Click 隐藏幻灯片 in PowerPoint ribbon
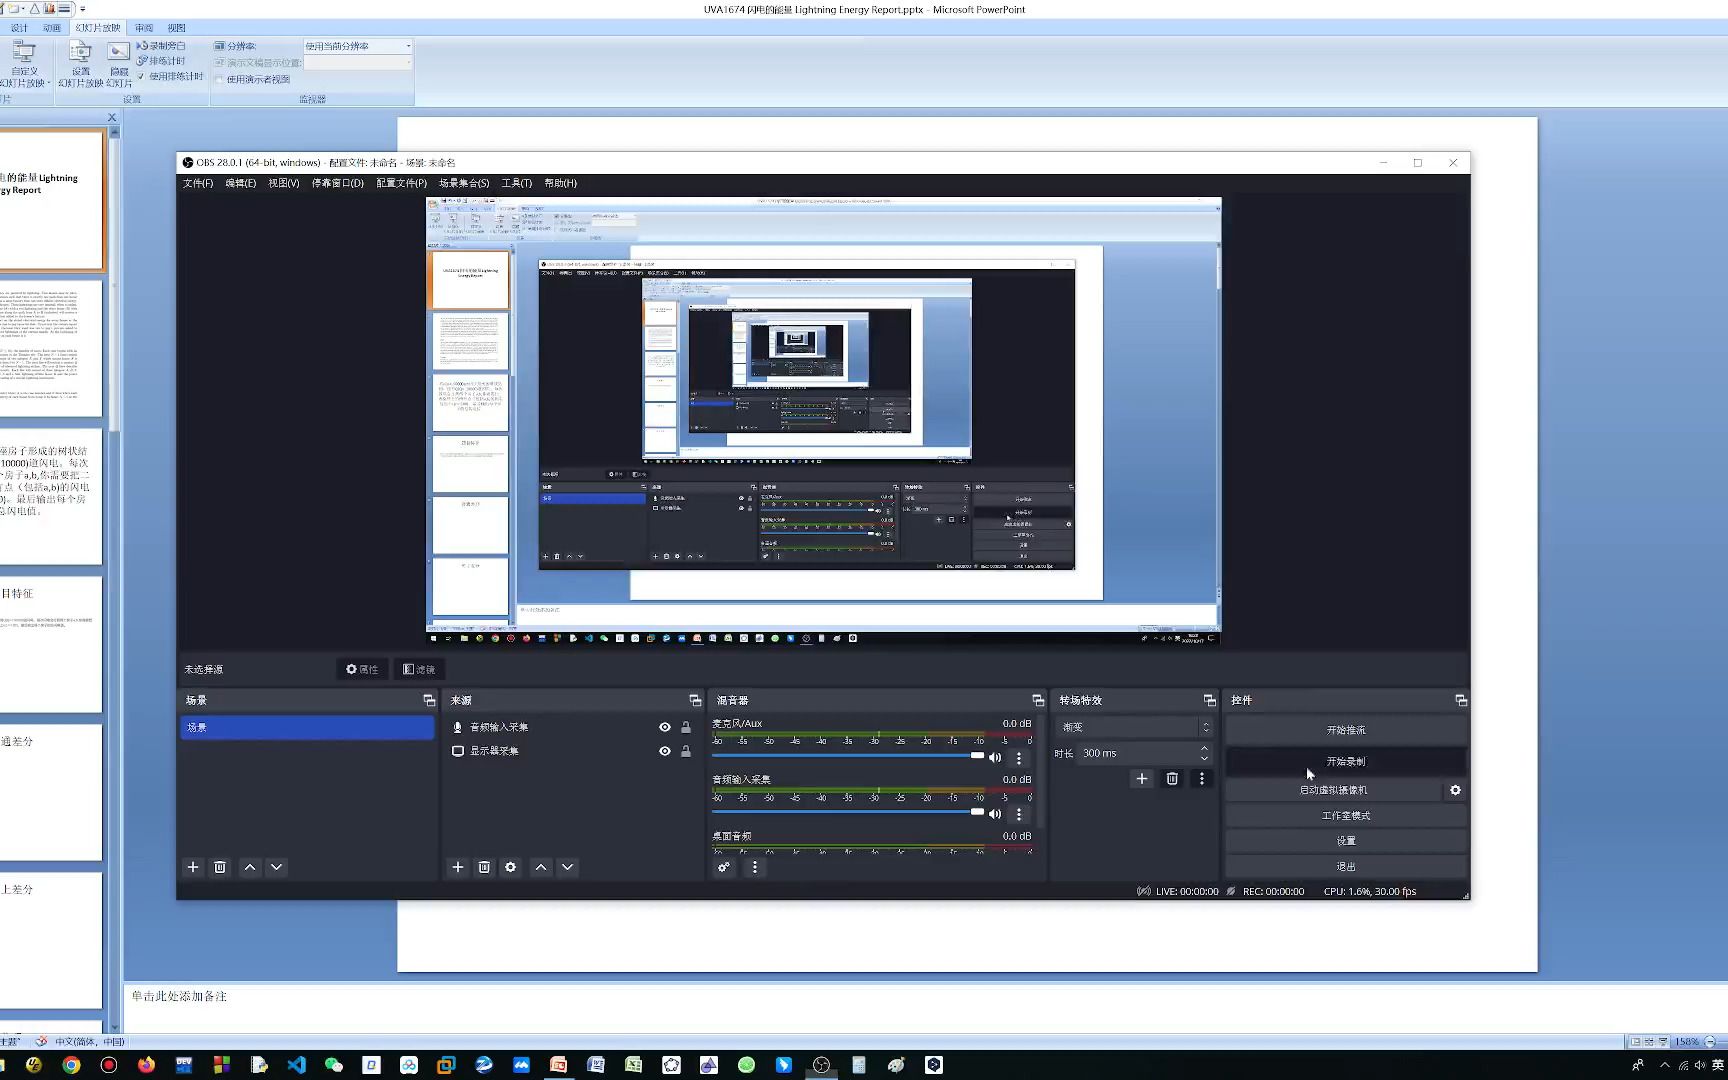Screen dimensions: 1728x1080 coord(119,65)
